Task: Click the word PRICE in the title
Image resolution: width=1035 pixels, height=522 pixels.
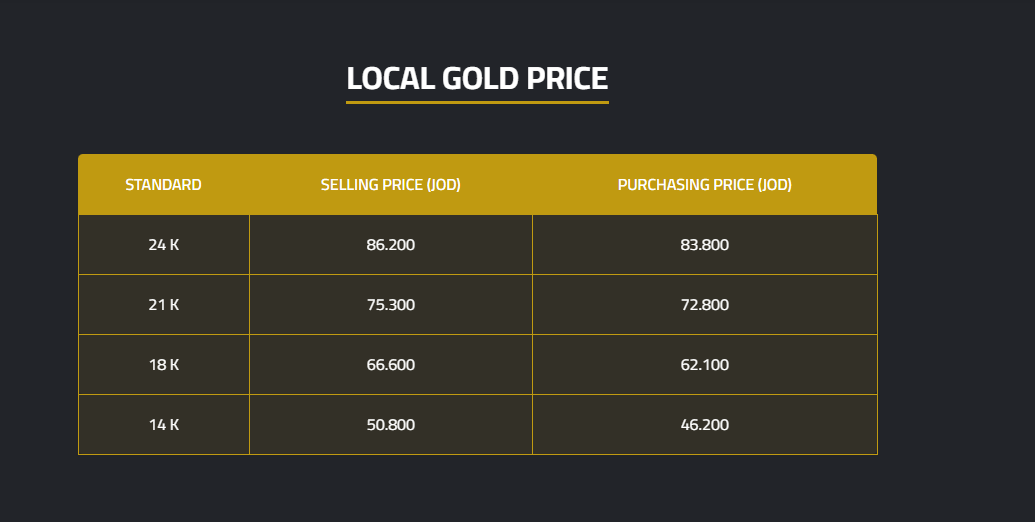Action: 568,78
